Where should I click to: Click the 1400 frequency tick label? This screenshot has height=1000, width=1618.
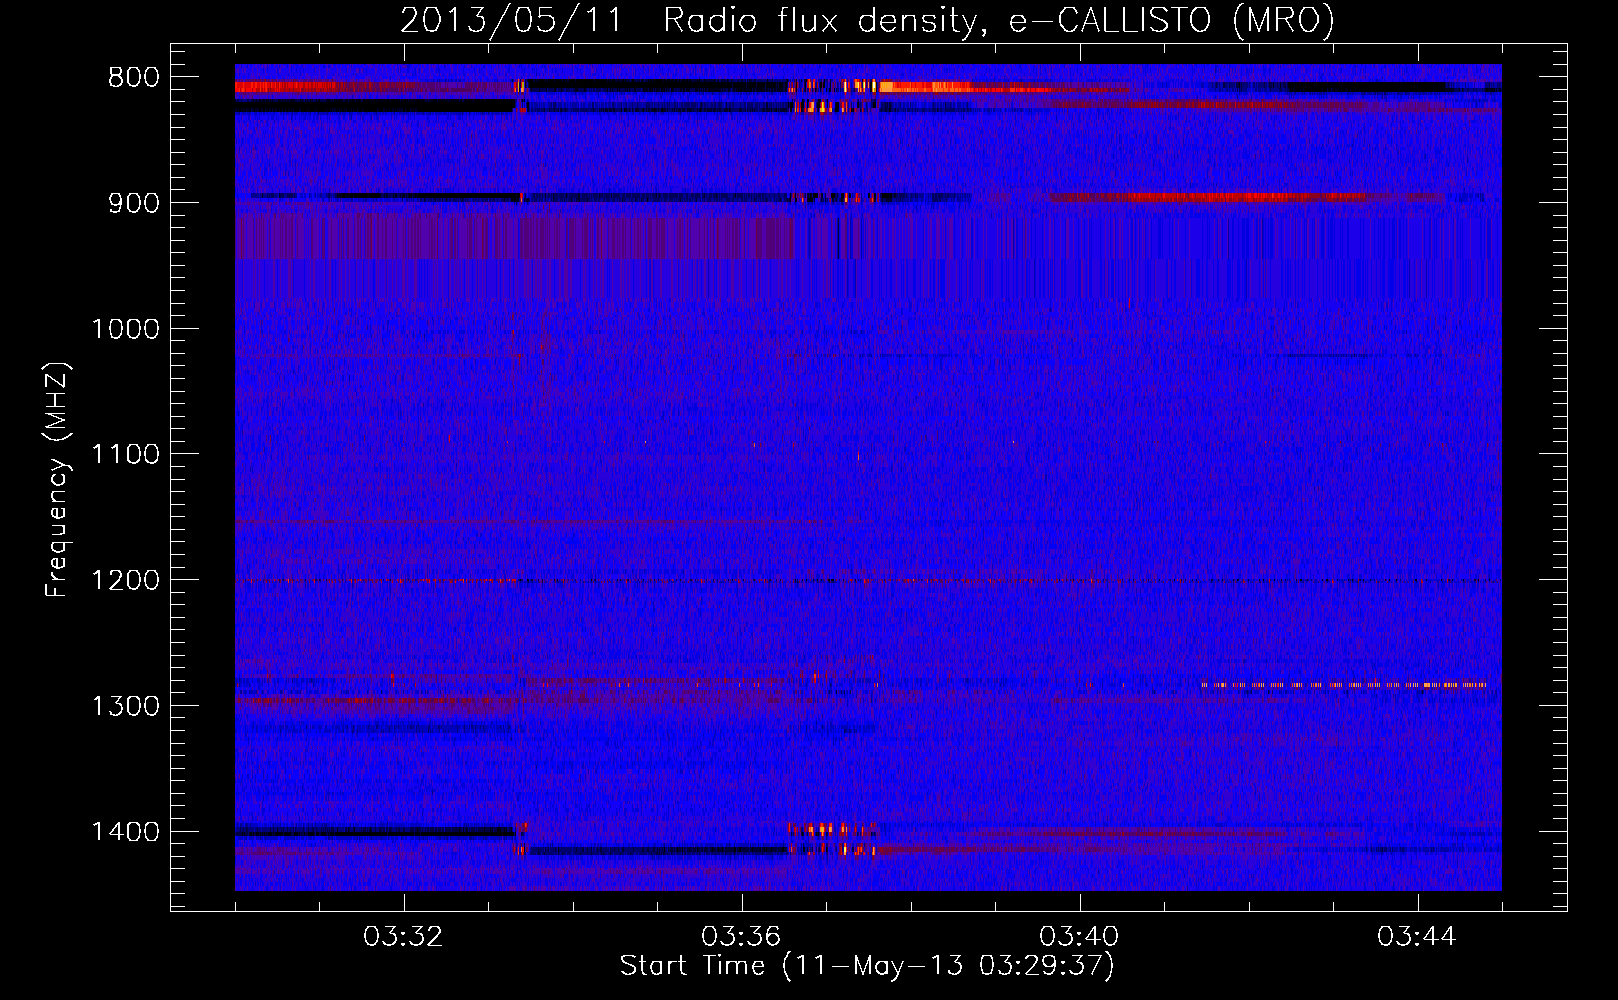click(x=126, y=832)
